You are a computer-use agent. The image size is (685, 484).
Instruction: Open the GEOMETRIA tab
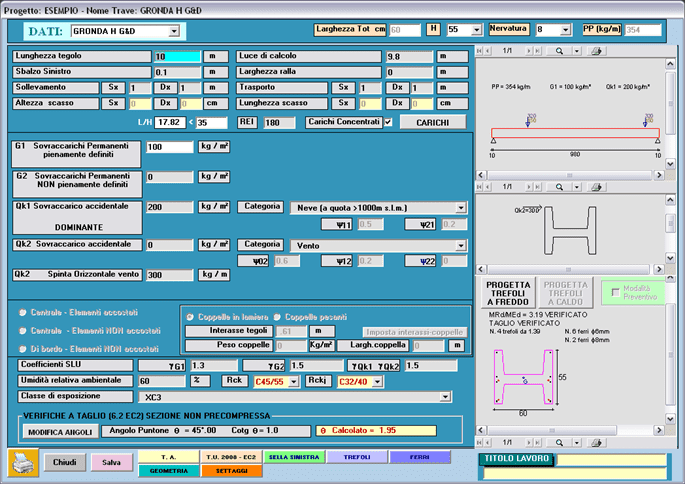click(x=169, y=471)
